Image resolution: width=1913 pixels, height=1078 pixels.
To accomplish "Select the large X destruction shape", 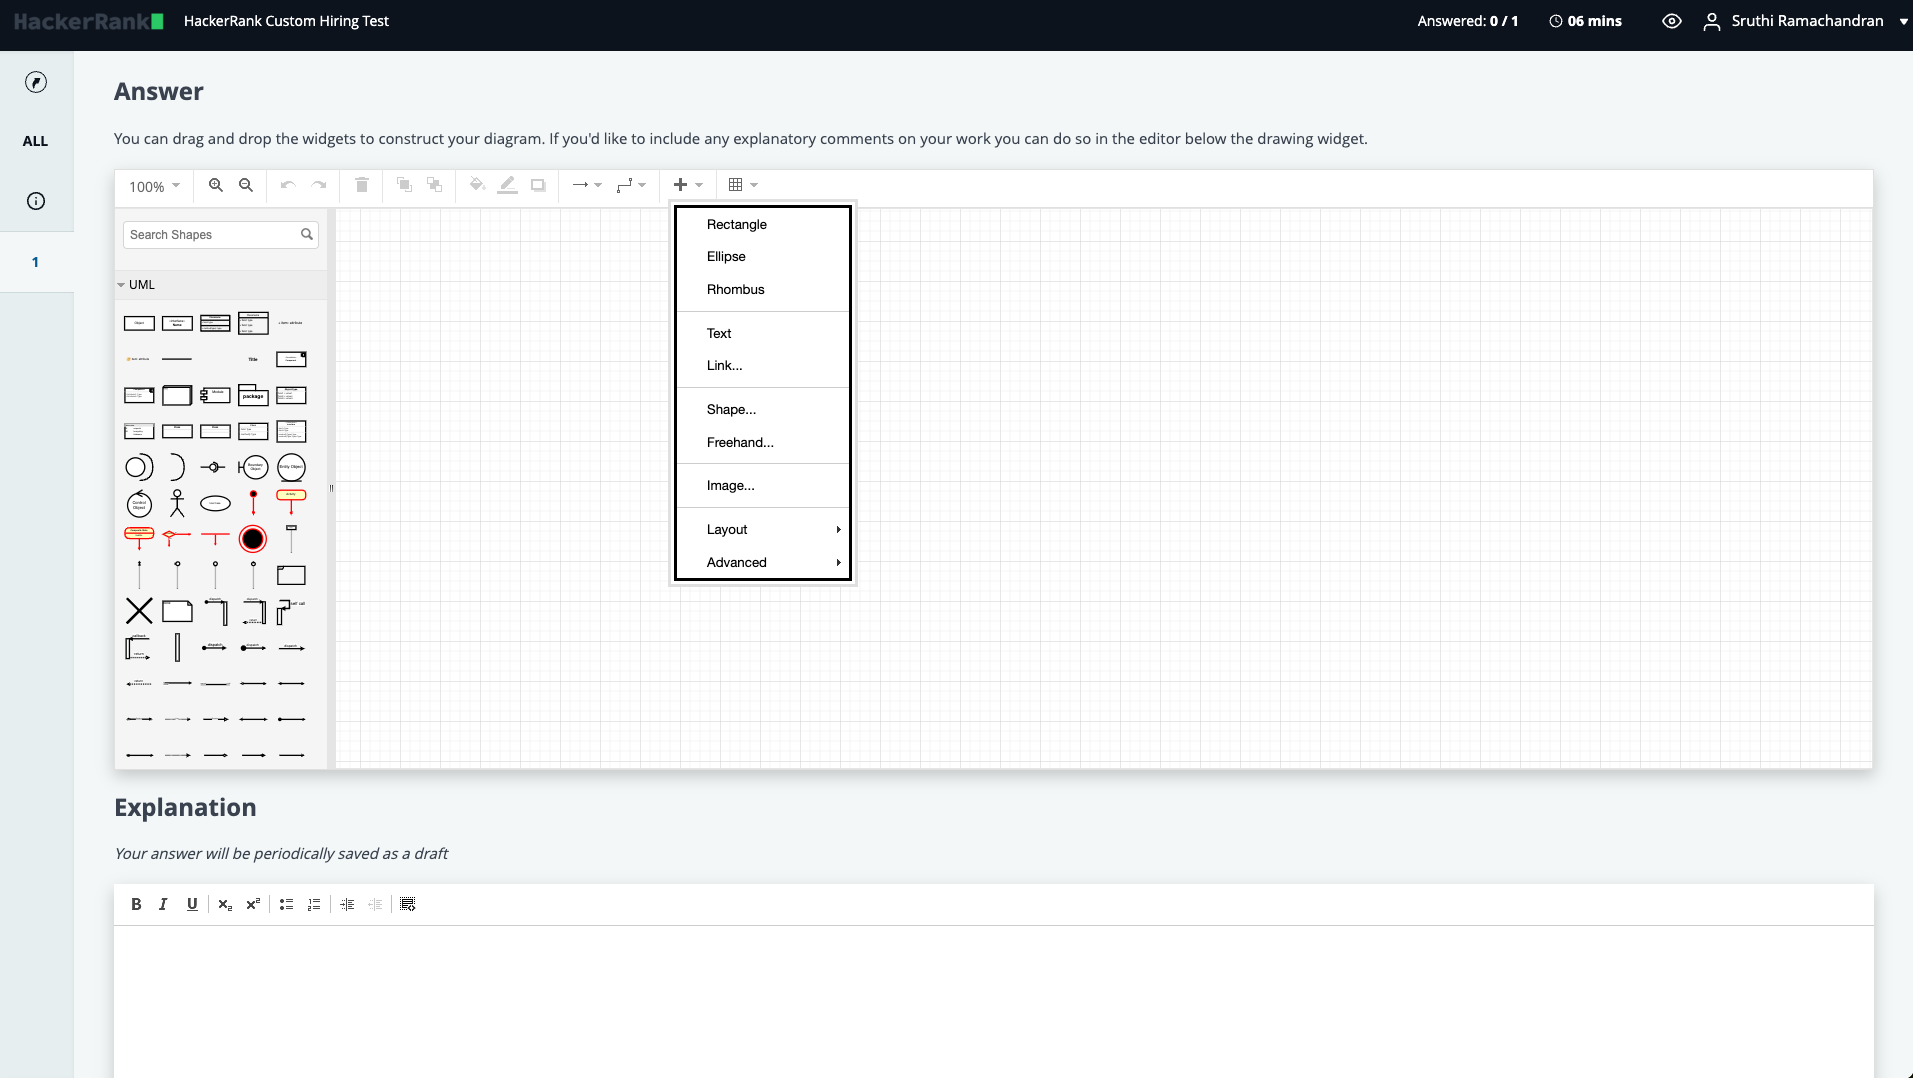I will coord(139,611).
